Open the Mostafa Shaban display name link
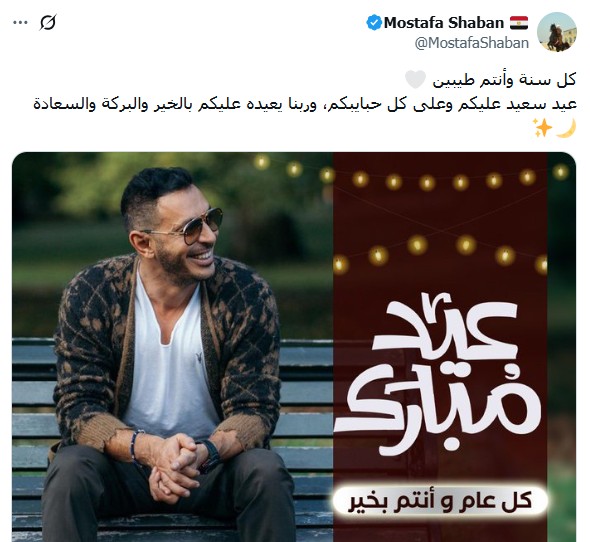Screen dimensions: 590x542 [x=444, y=23]
